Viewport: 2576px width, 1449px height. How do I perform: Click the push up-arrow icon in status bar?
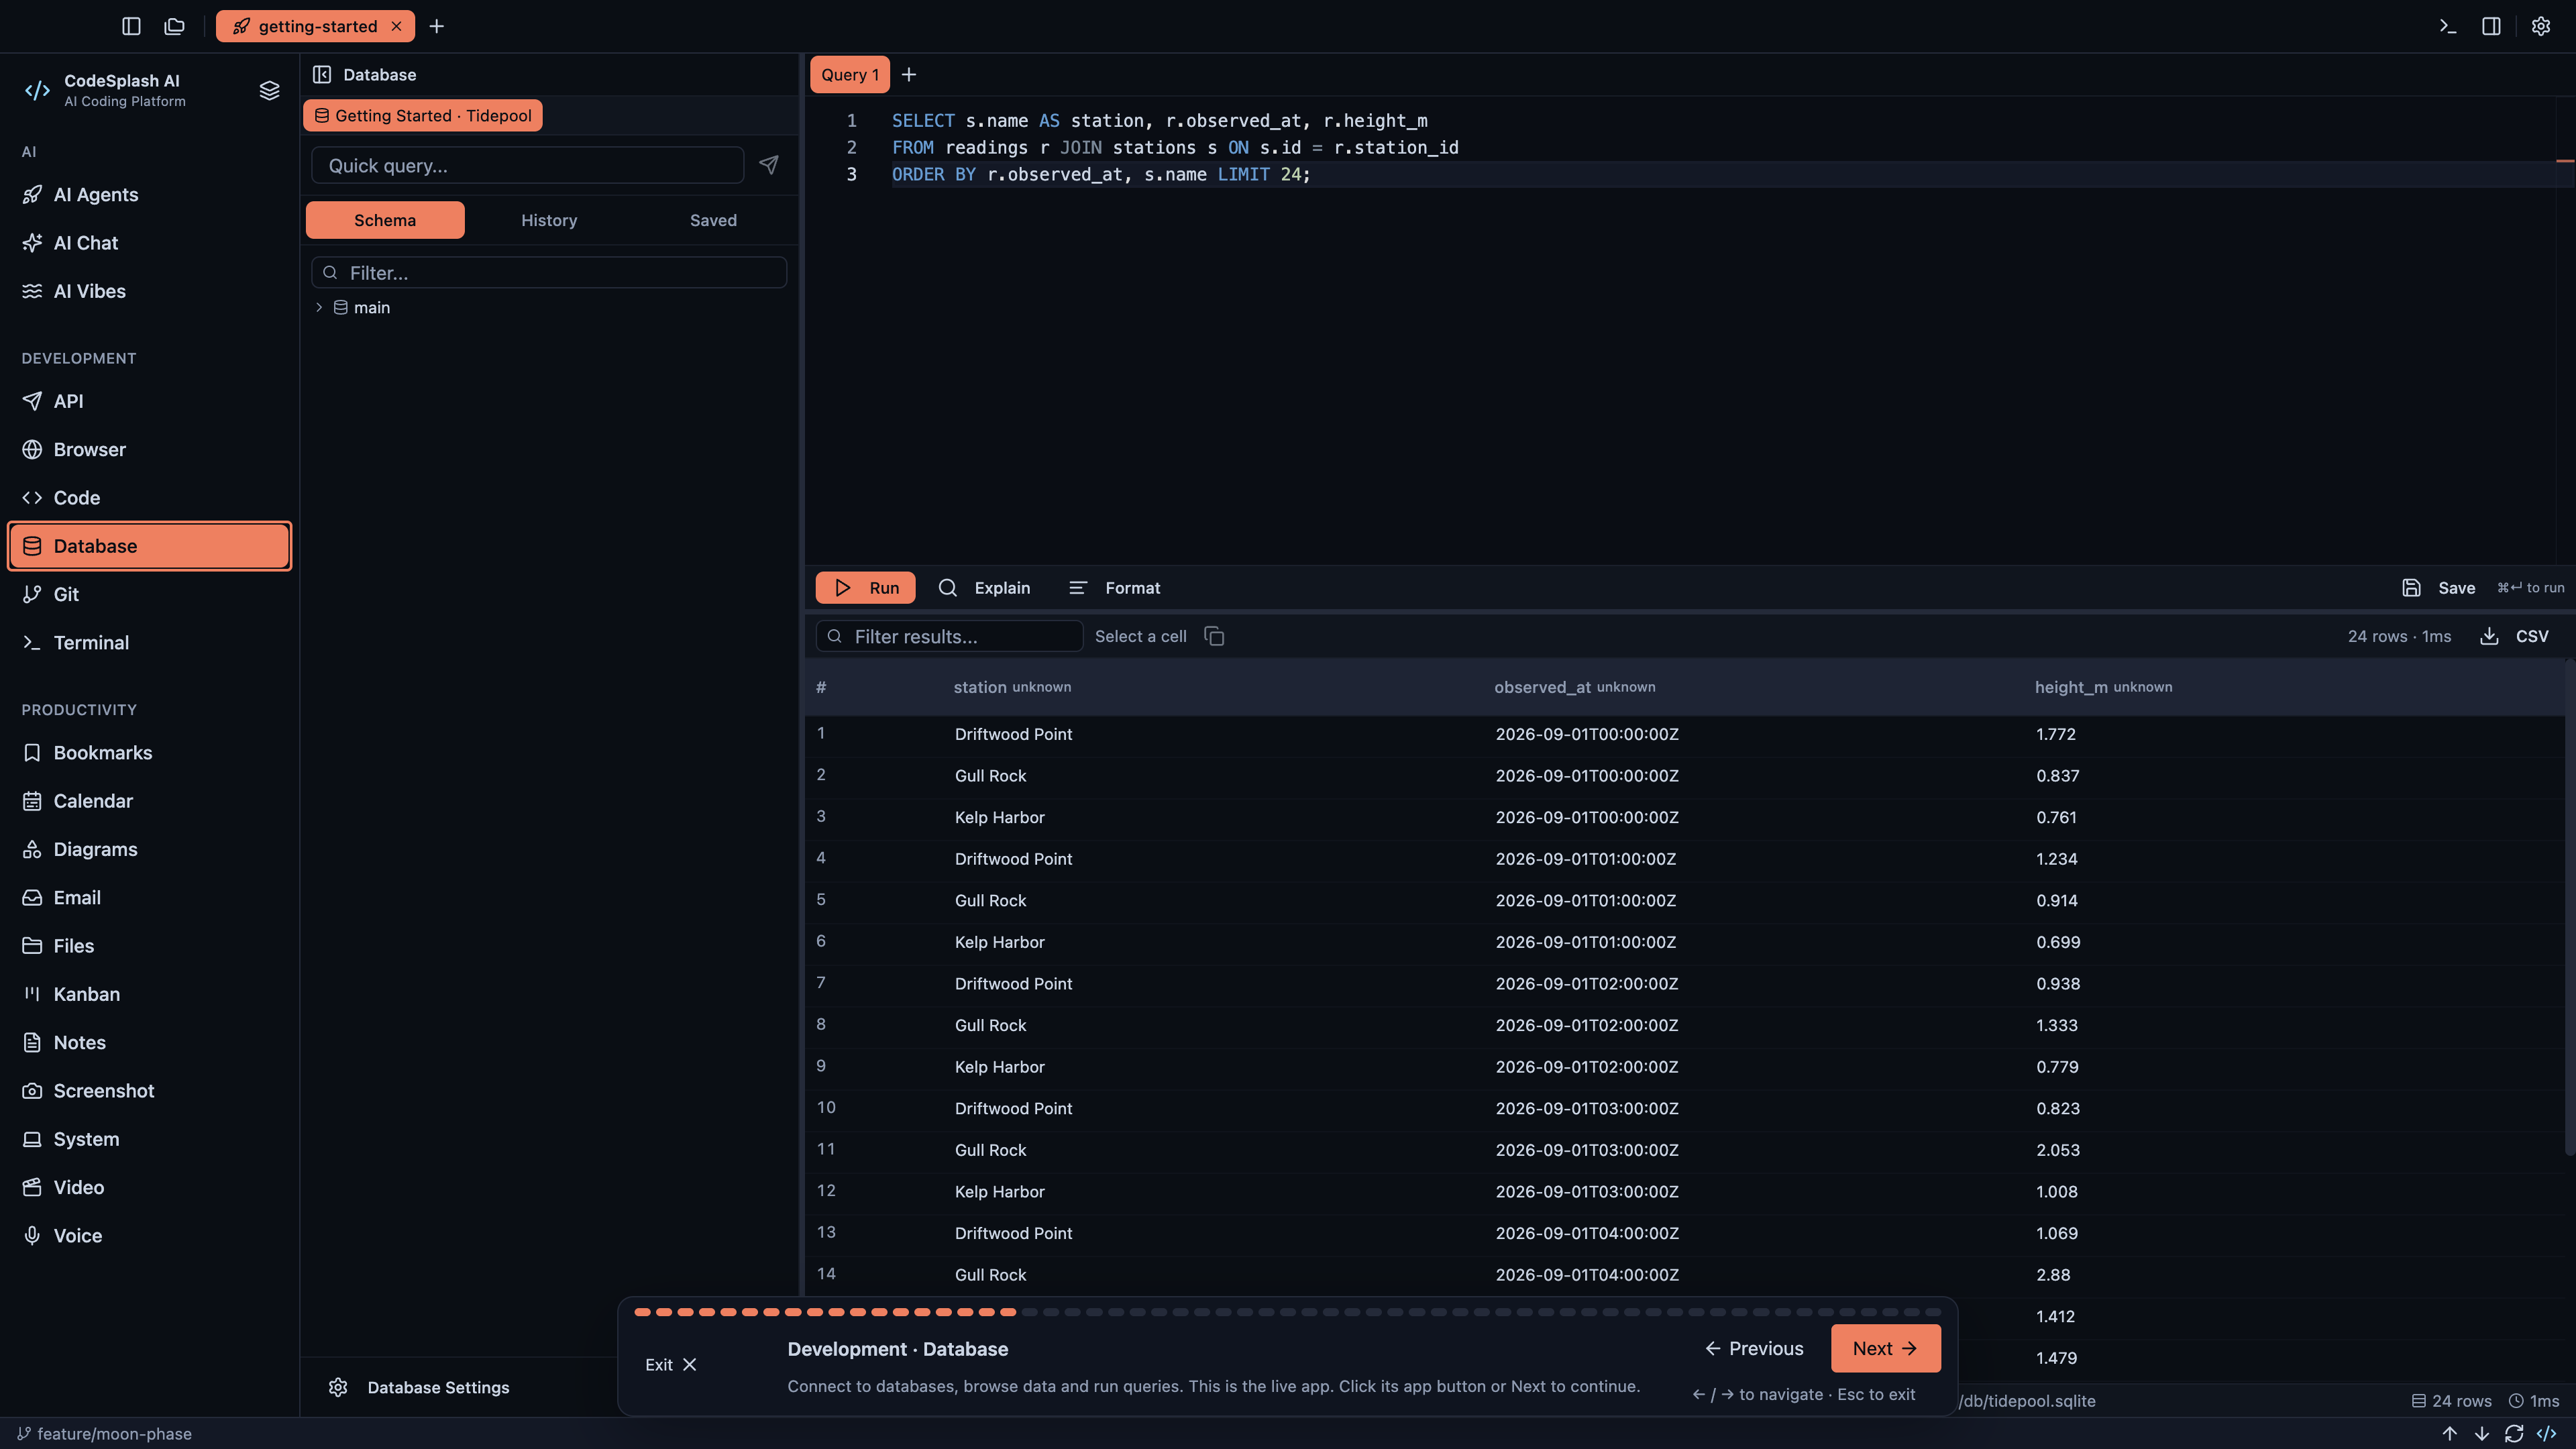(x=2449, y=1433)
